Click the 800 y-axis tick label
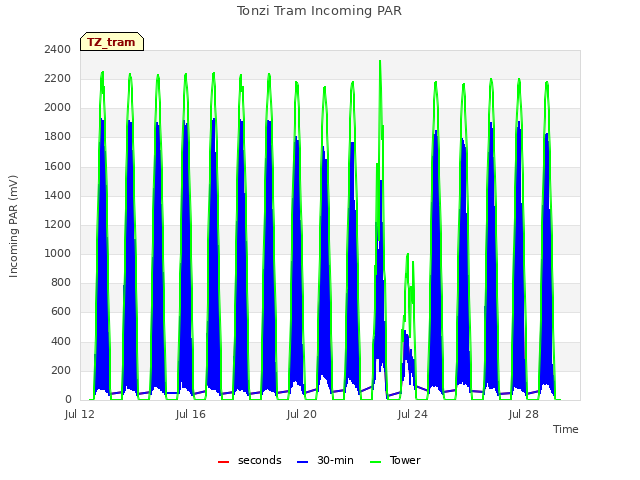640x480 pixels. 61,282
